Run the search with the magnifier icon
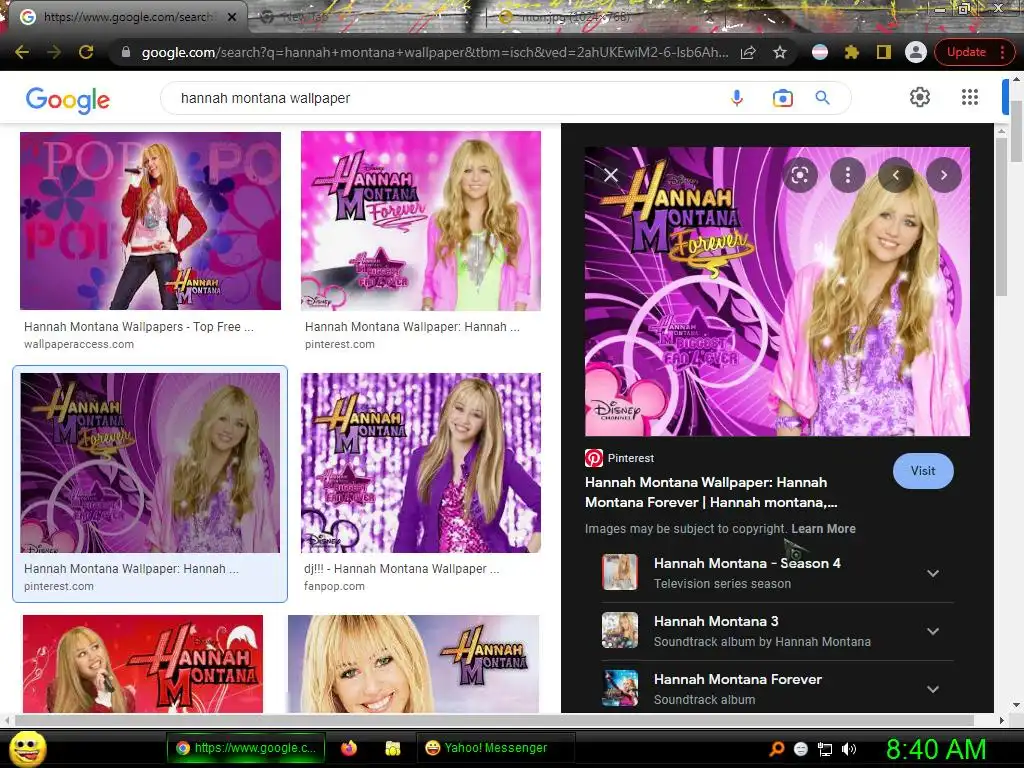This screenshot has width=1024, height=768. pyautogui.click(x=822, y=98)
